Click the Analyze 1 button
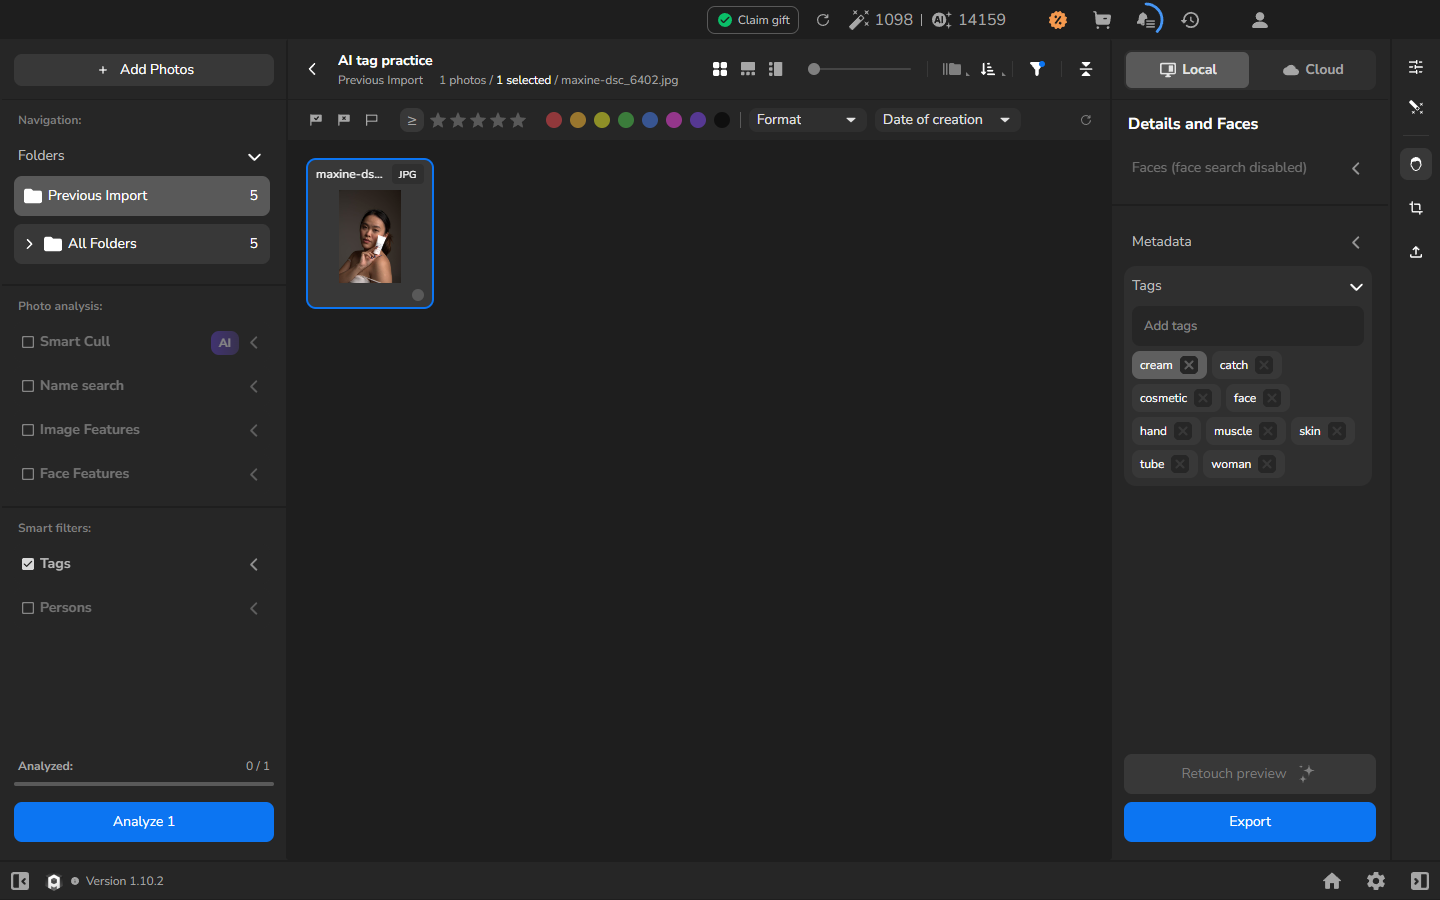The height and width of the screenshot is (900, 1440). click(x=144, y=822)
